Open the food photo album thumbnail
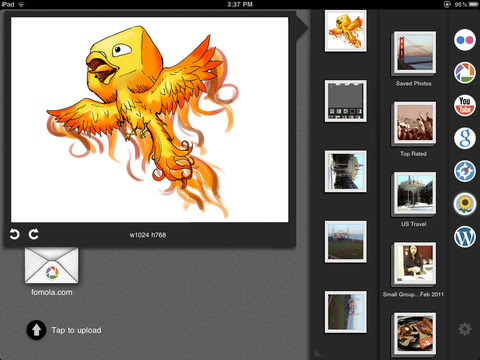 coord(415,334)
